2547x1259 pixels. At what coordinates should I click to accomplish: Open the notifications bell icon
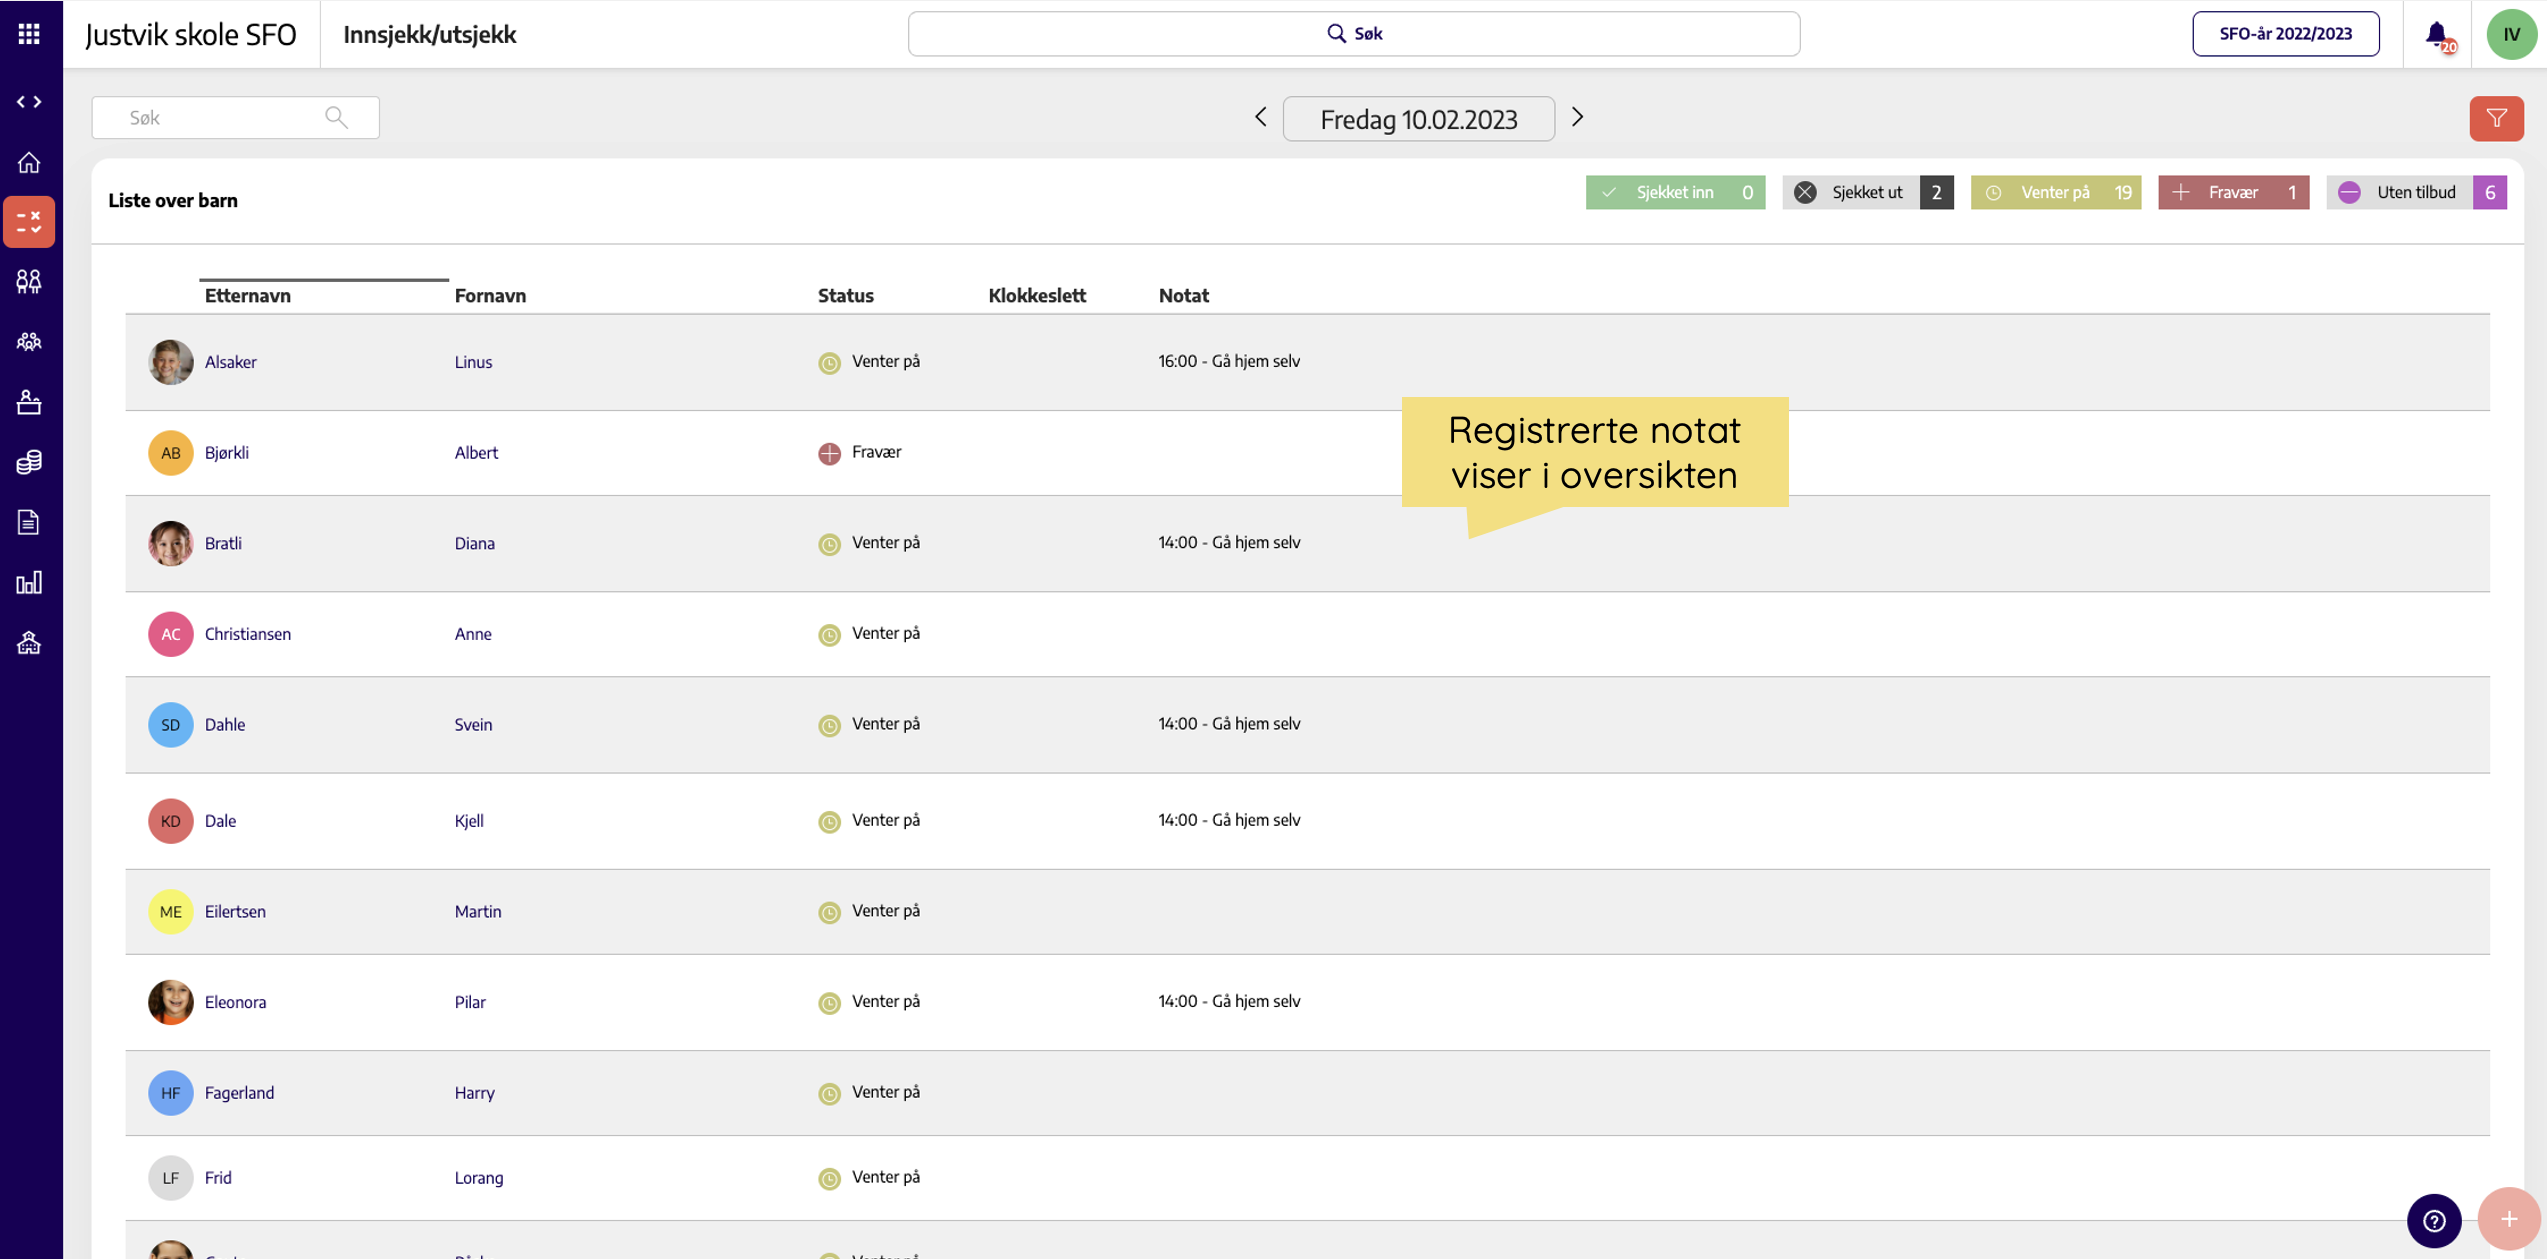point(2437,34)
